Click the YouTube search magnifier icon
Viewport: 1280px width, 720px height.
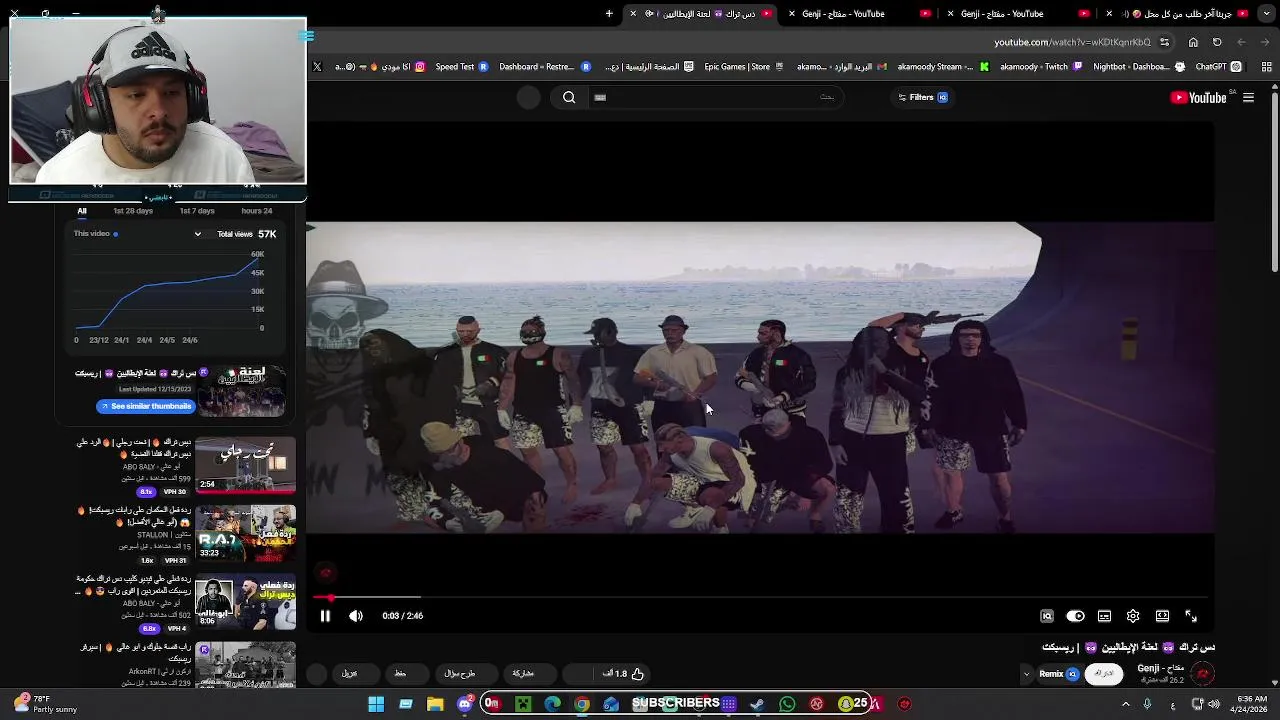pyautogui.click(x=569, y=97)
